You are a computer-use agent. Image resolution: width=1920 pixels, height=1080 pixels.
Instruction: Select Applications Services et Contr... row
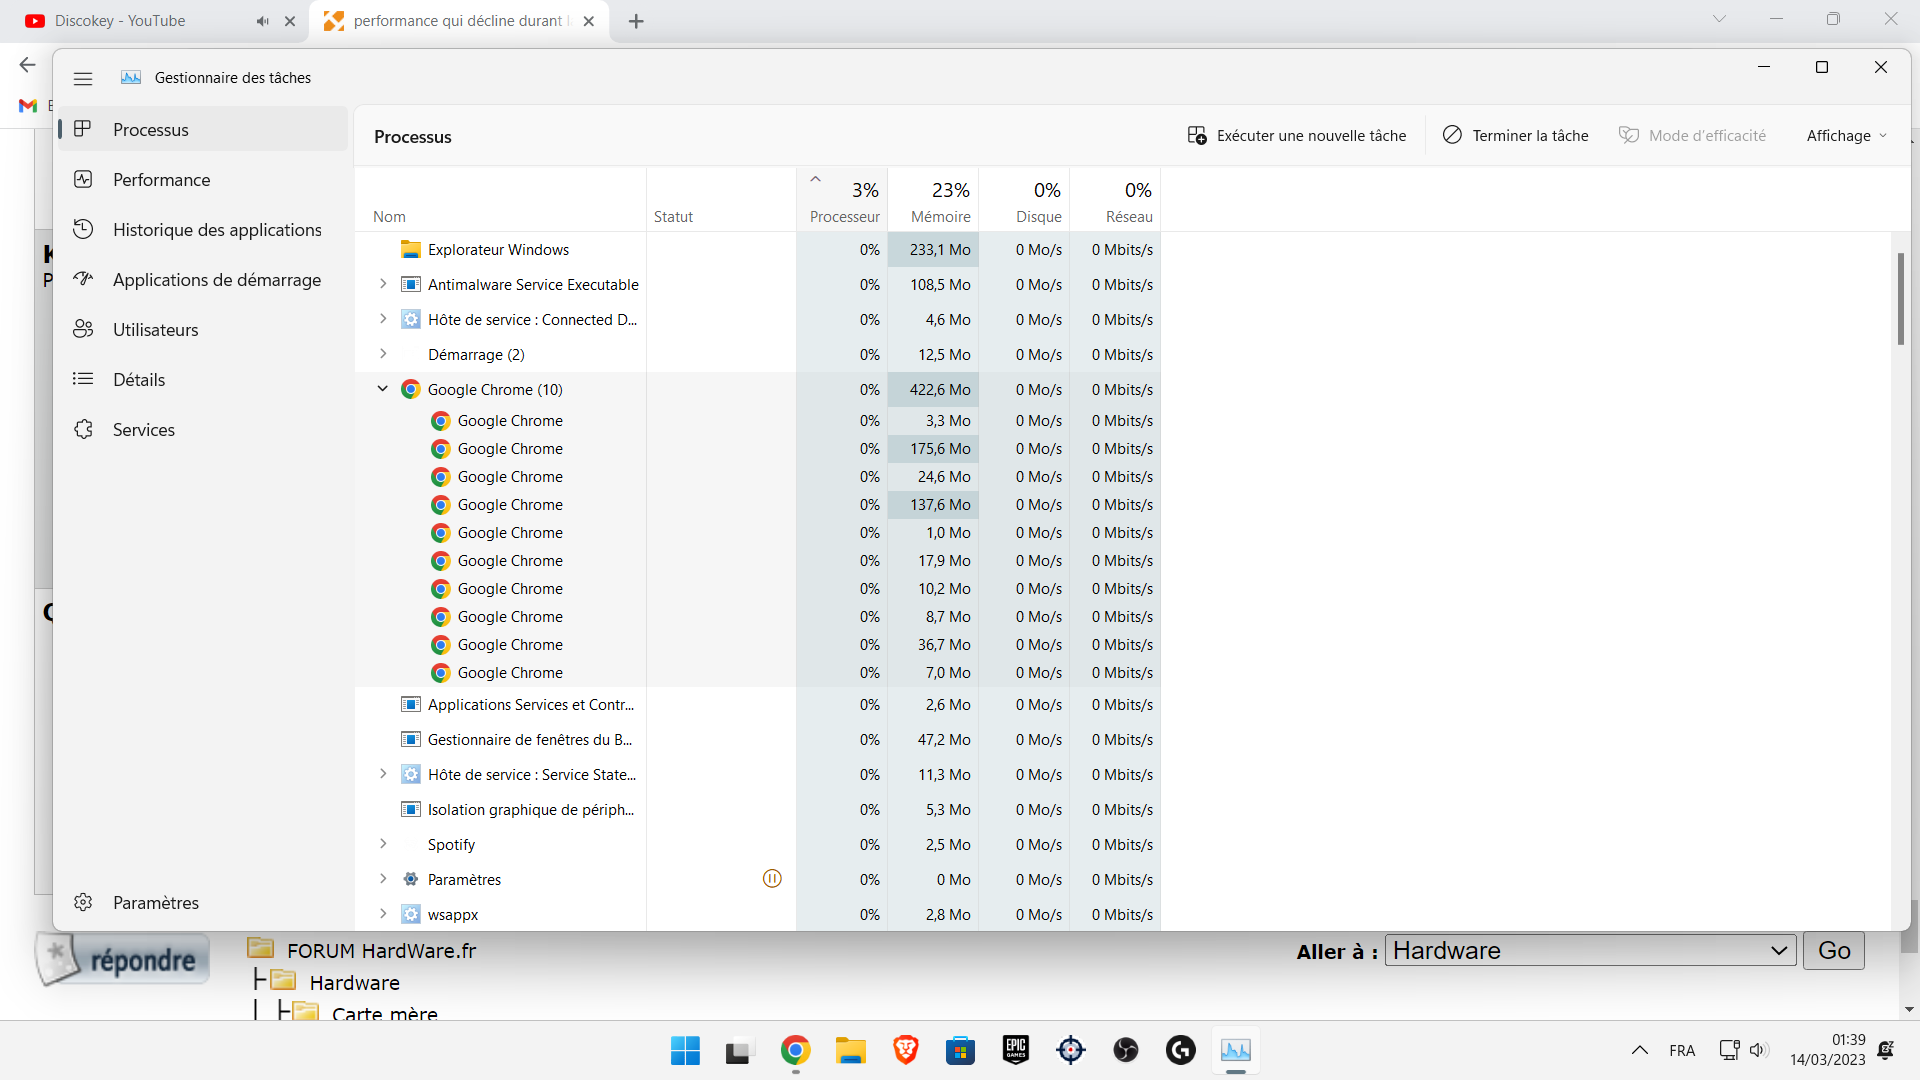[757, 705]
